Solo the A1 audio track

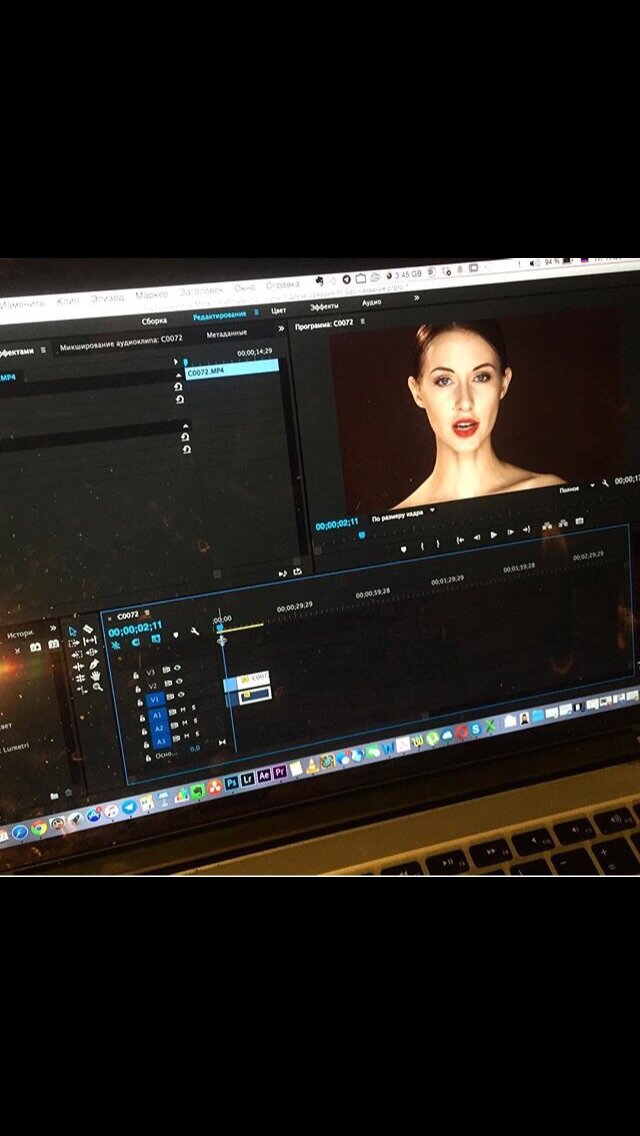194,707
